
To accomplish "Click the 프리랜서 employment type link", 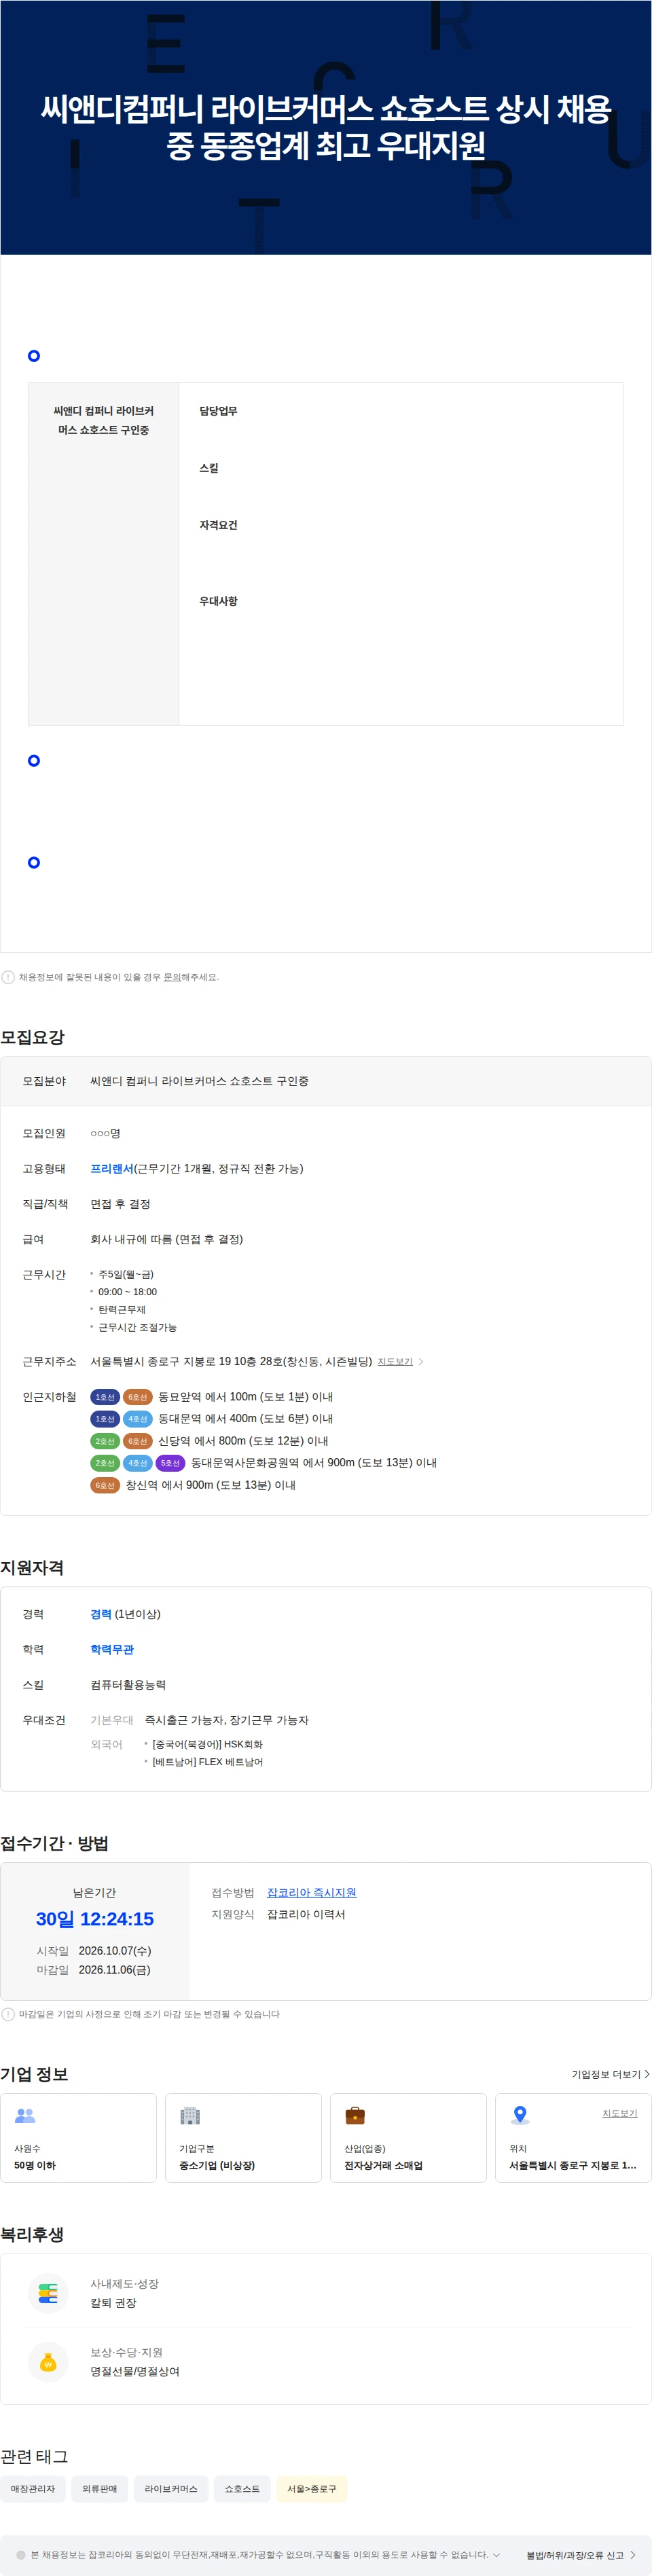I will tap(112, 1169).
